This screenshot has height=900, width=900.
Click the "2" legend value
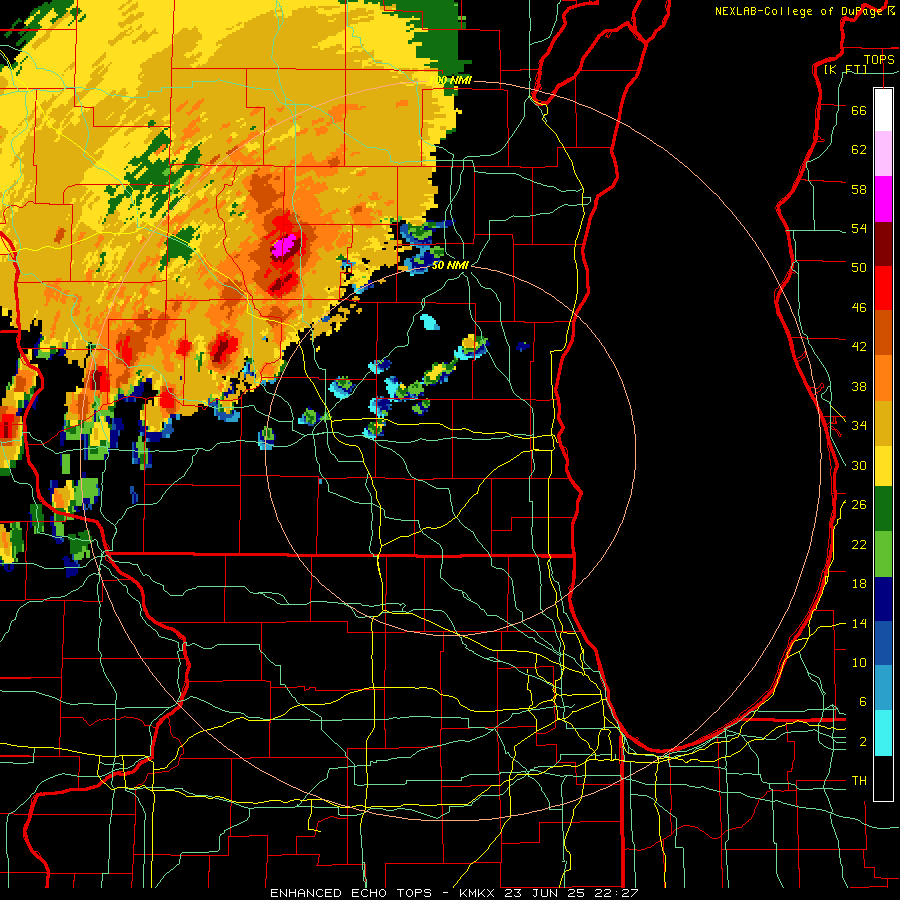(x=863, y=742)
